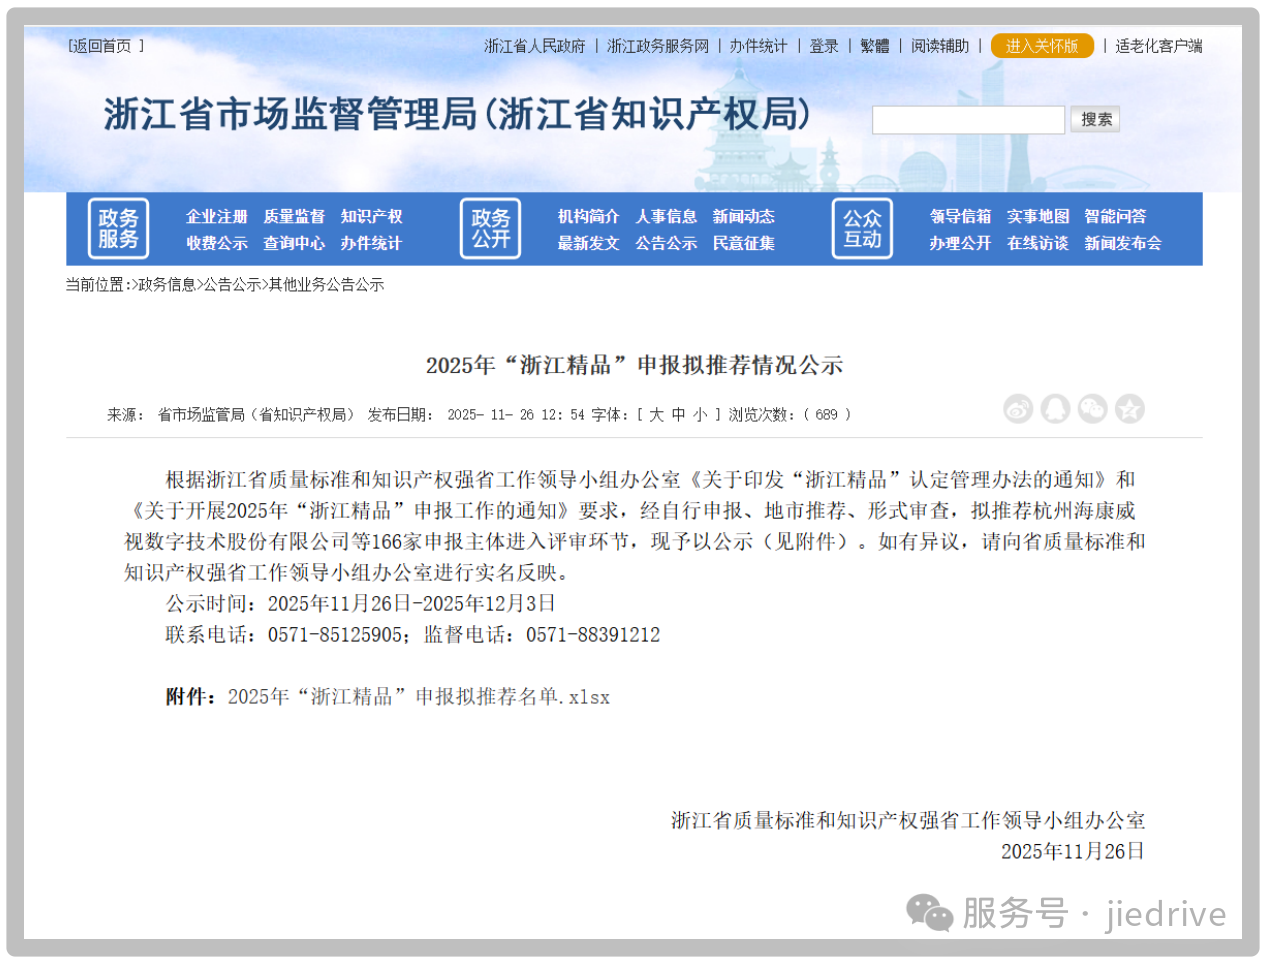Download the 浙江精品 申报拟推荐名单 xlsx attachment

click(x=420, y=697)
